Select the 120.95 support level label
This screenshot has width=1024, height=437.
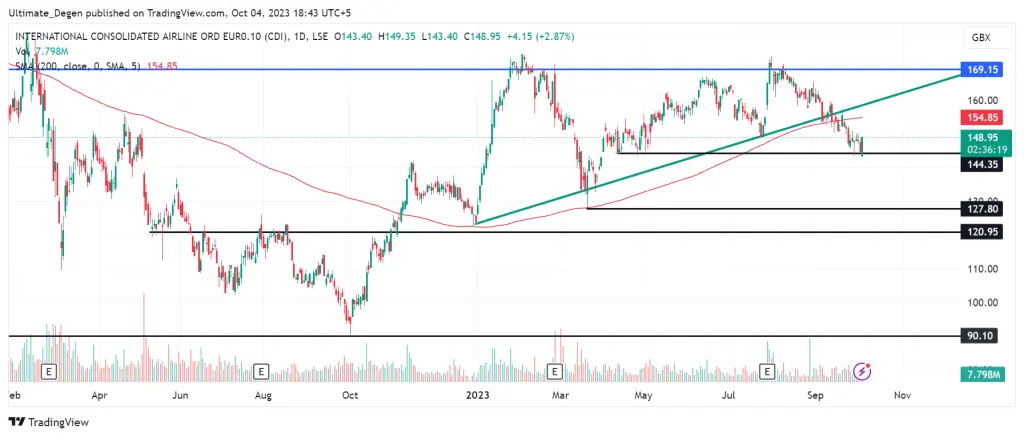tap(982, 232)
